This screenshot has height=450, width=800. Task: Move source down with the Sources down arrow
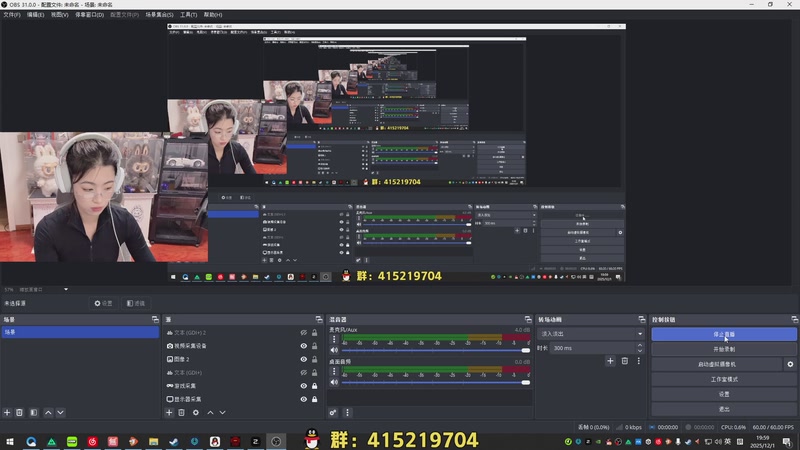click(x=222, y=412)
